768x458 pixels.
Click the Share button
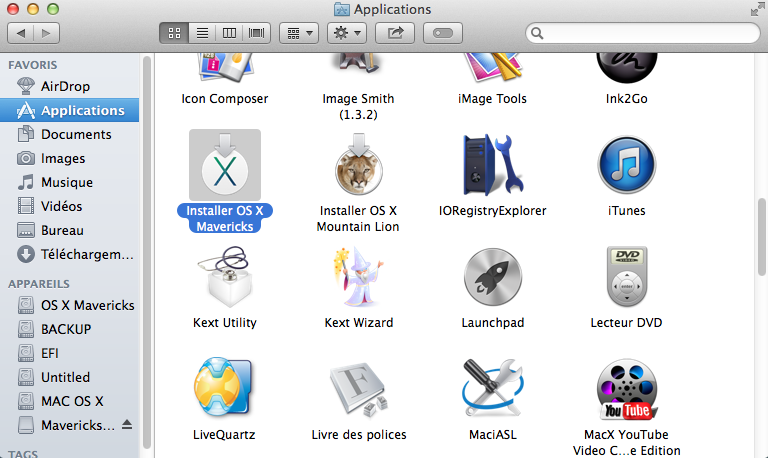tap(395, 33)
